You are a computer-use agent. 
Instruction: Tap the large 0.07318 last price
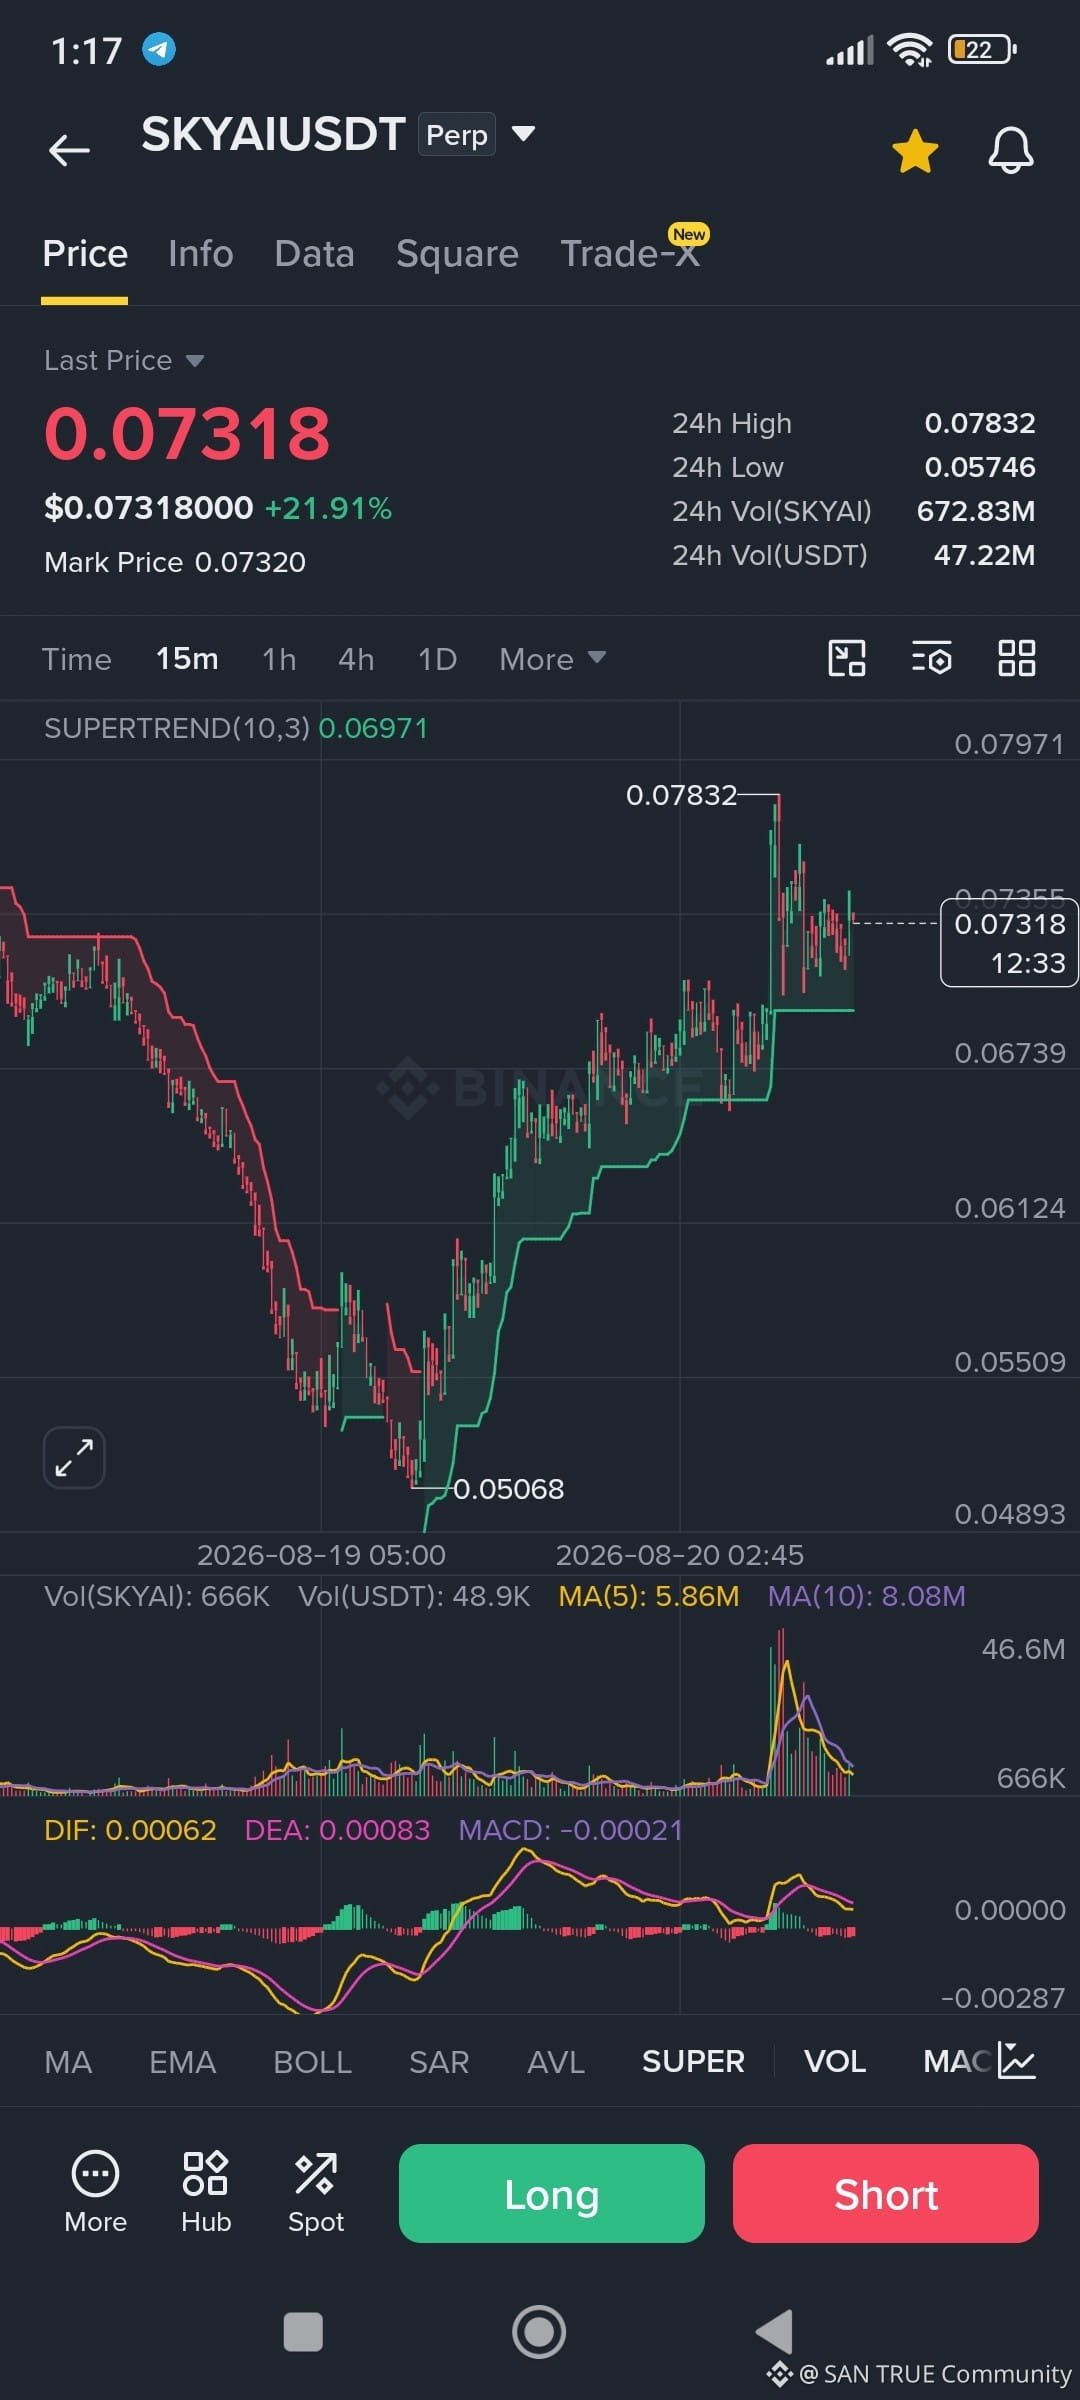187,434
